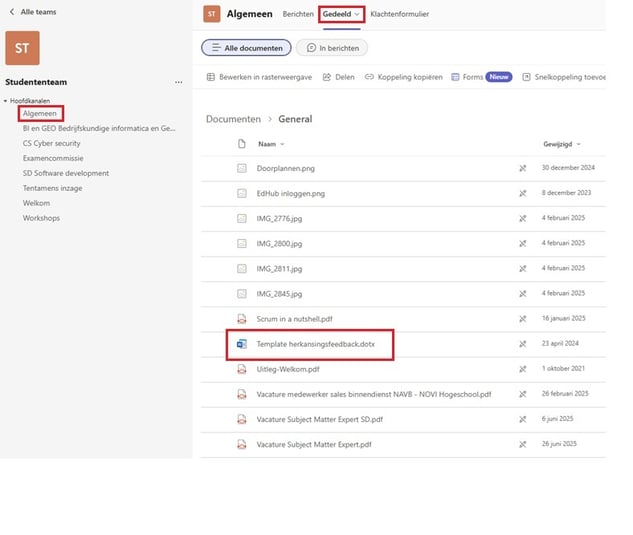633x535 pixels.
Task: Open BI en GEO Bedrijfskundige informatica channel
Action: 99,128
